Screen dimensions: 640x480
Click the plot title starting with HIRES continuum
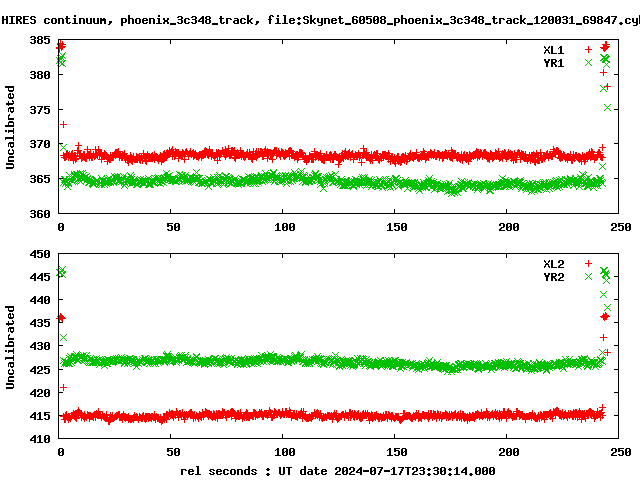(320, 20)
